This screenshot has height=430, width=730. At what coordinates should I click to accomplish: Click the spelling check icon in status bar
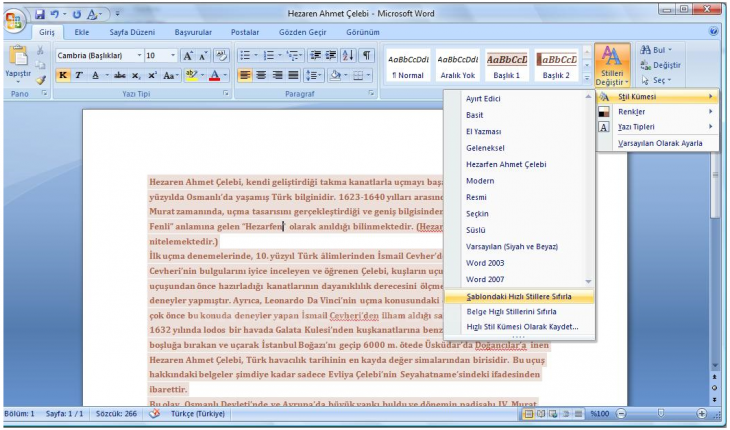pos(155,413)
